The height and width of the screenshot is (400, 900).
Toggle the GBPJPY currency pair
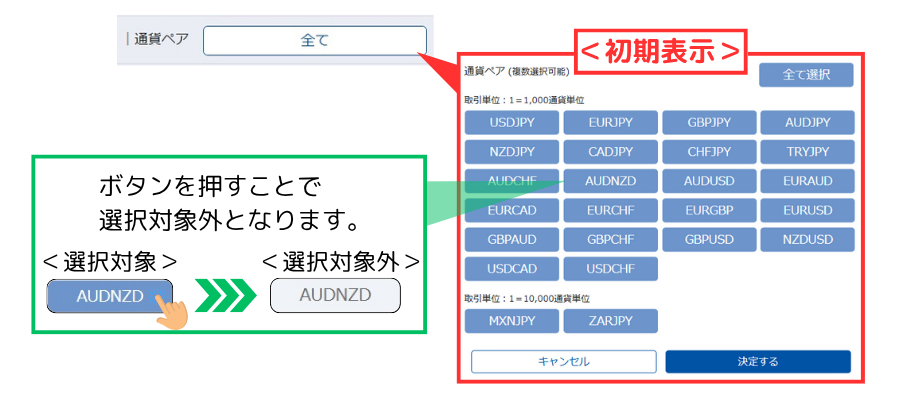[x=709, y=122]
